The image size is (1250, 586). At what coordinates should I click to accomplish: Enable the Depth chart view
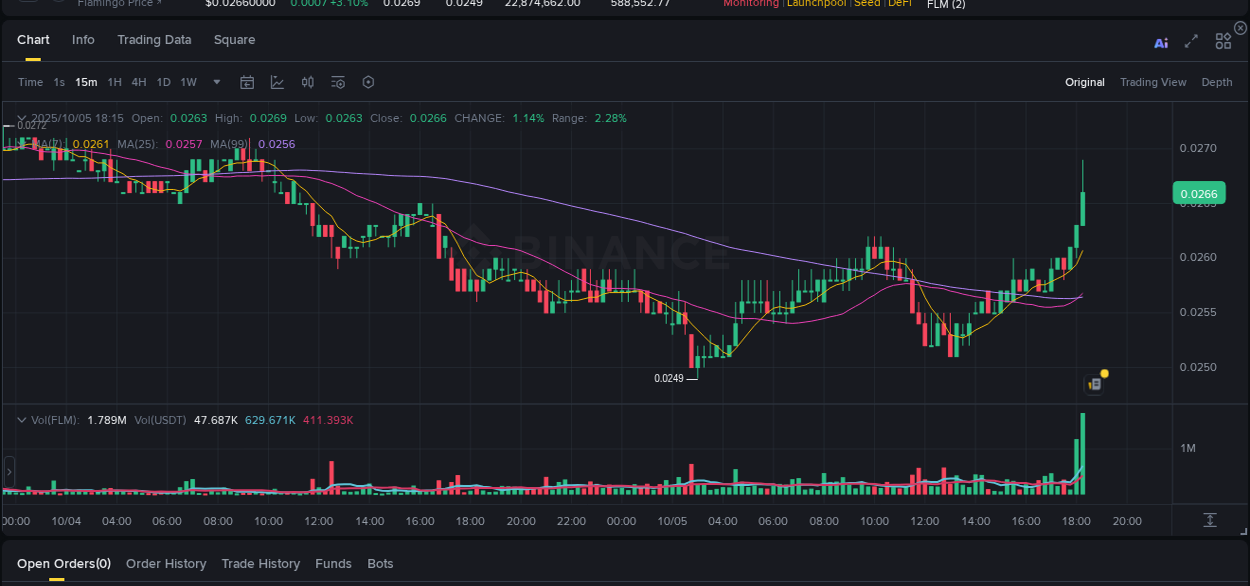pos(1217,82)
